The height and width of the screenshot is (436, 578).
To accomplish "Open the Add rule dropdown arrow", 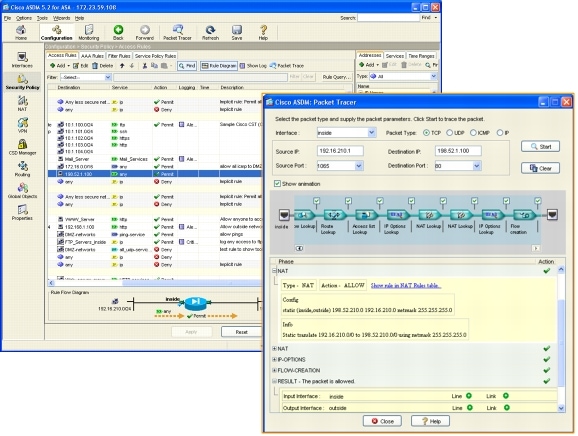I will (69, 66).
